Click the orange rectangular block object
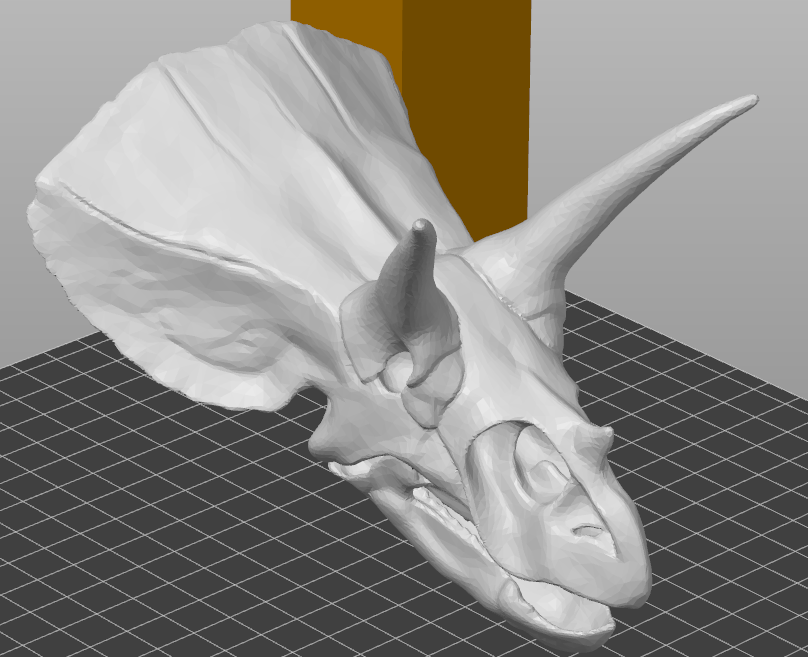This screenshot has width=808, height=657. (466, 119)
